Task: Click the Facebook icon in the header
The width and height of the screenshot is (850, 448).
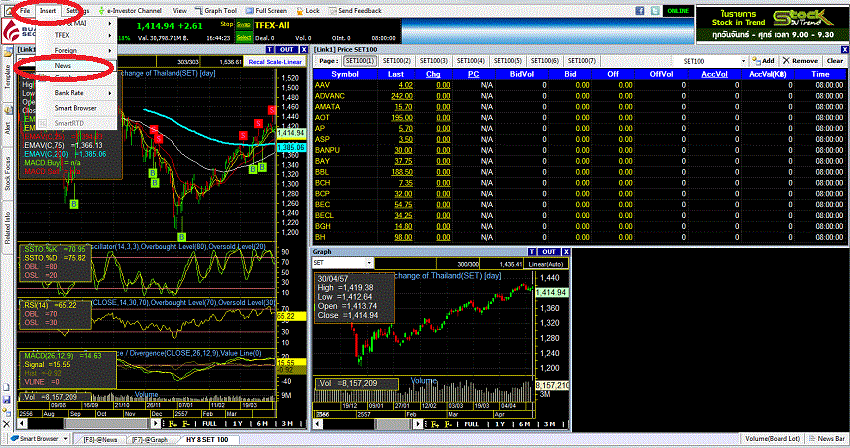Action: click(640, 10)
